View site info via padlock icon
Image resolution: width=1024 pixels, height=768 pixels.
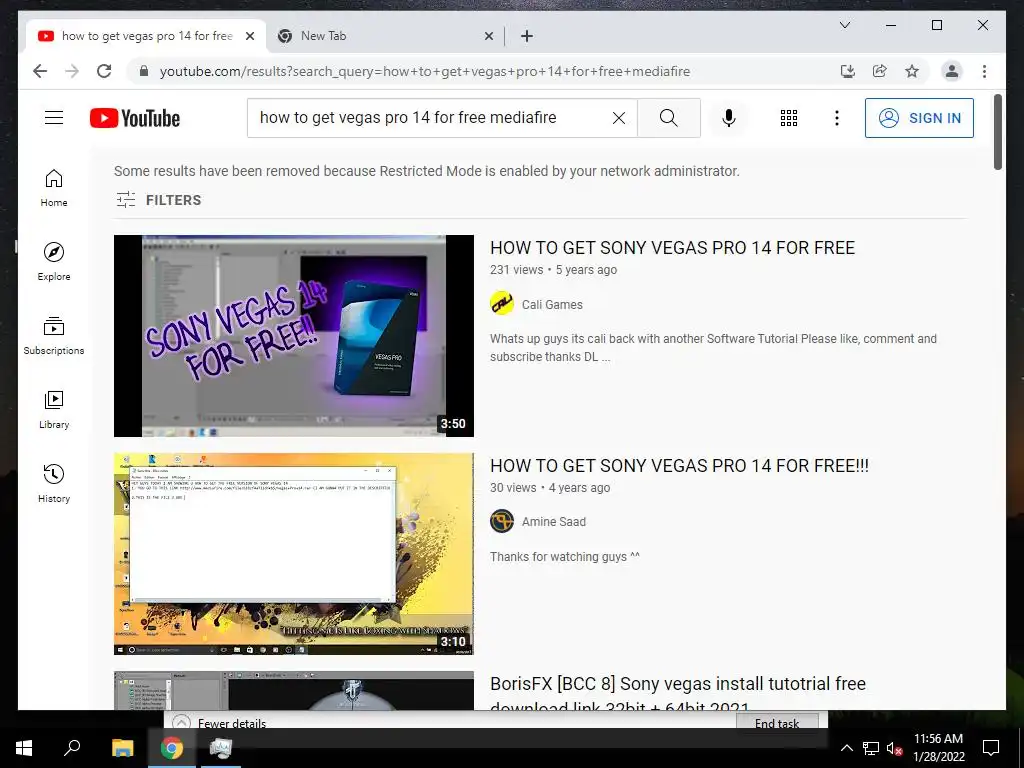(x=144, y=71)
